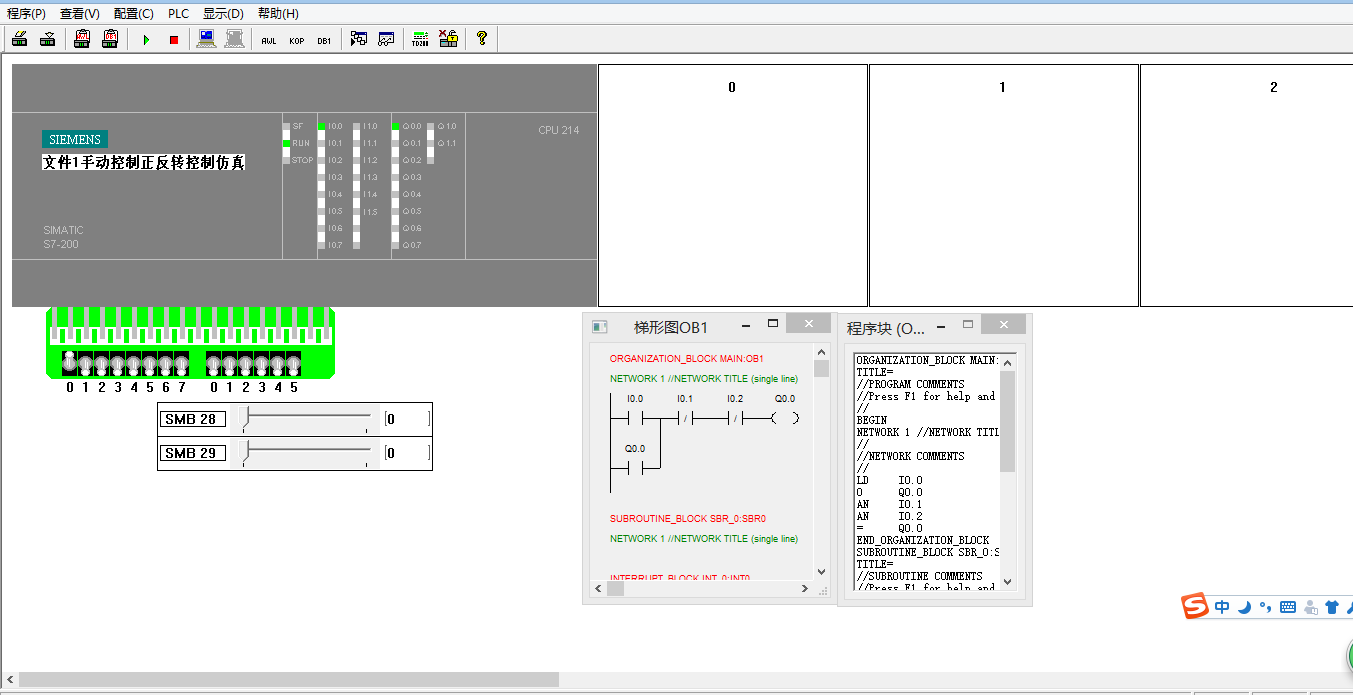Click the red AWL module toolbar icon
Screen dimensions: 1353x695
[82, 39]
